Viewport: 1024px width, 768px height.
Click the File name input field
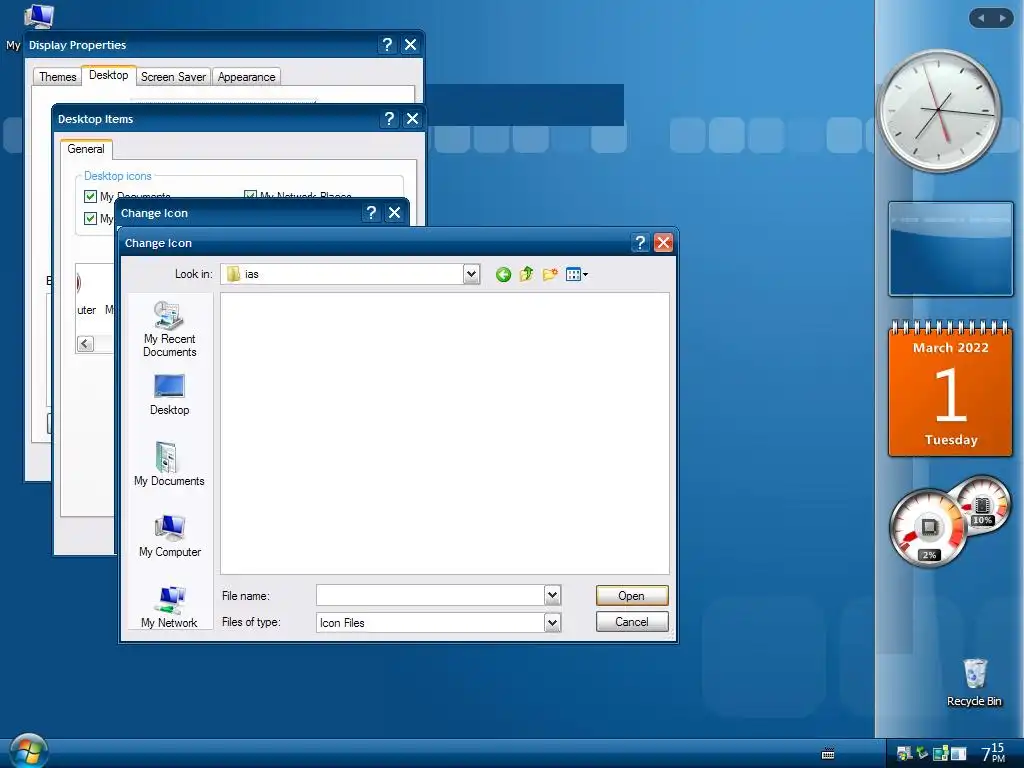(x=431, y=595)
